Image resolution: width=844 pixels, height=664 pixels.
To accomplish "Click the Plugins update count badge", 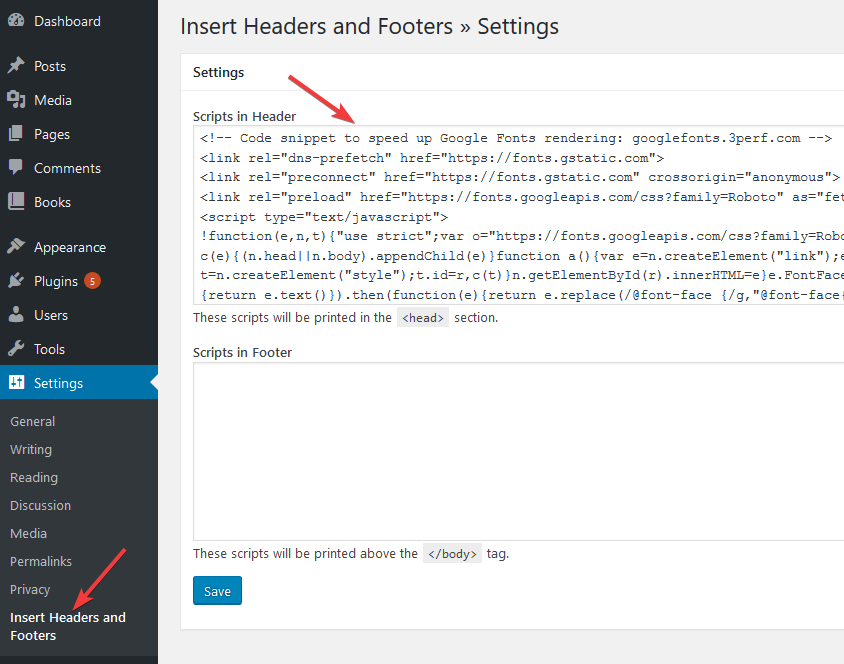I will pyautogui.click(x=92, y=281).
